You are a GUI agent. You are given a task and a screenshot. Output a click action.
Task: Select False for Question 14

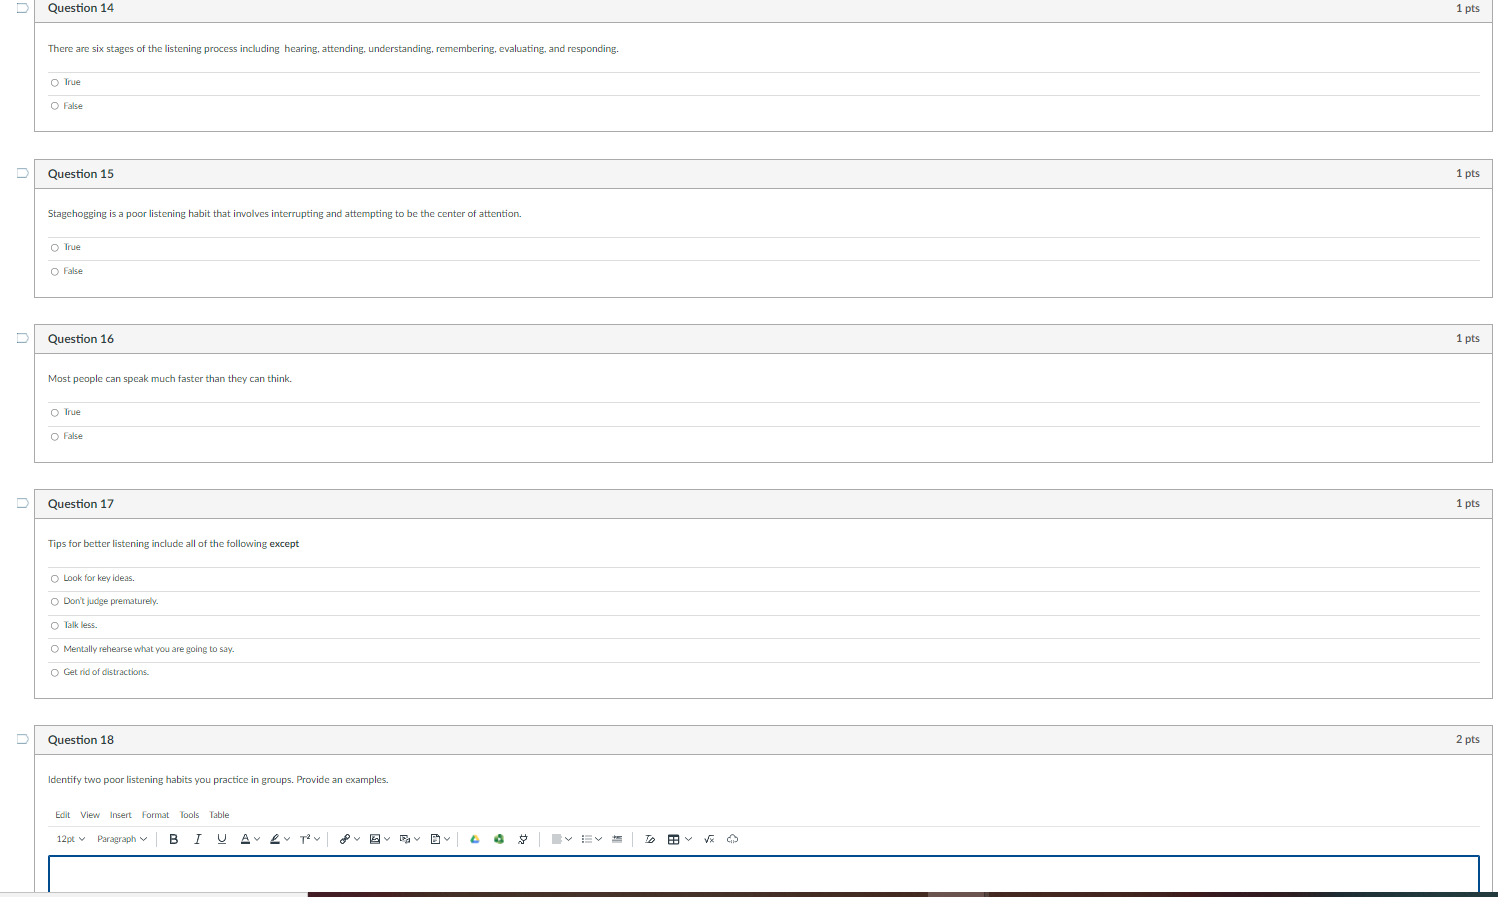[55, 106]
